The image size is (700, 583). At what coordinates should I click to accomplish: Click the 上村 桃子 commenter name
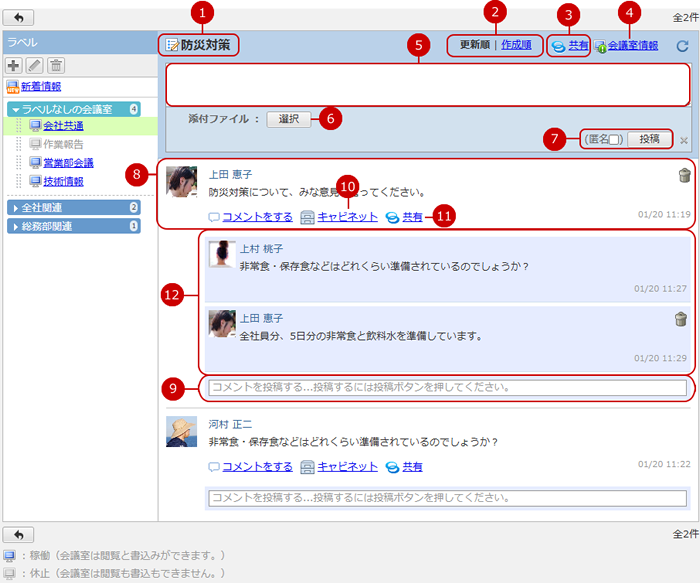pyautogui.click(x=262, y=249)
